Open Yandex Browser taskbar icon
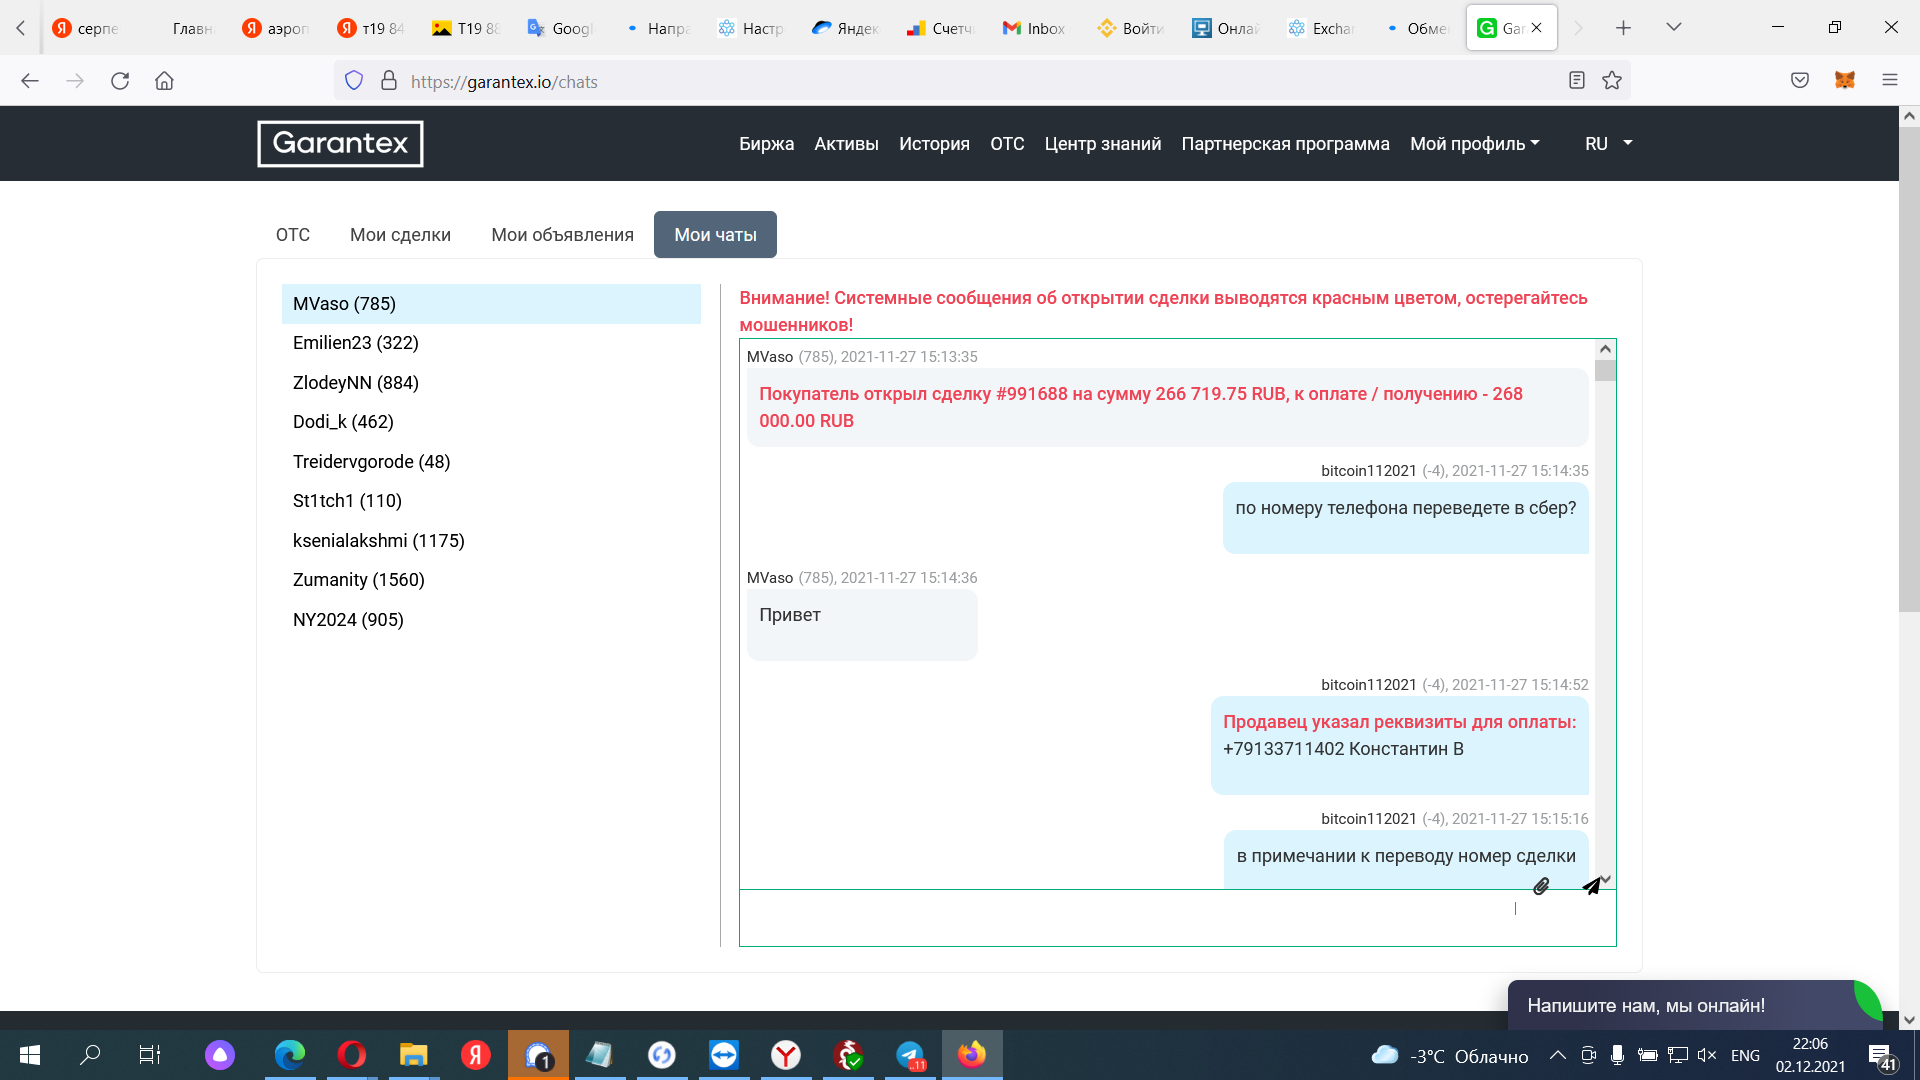1920x1080 pixels. point(786,1055)
